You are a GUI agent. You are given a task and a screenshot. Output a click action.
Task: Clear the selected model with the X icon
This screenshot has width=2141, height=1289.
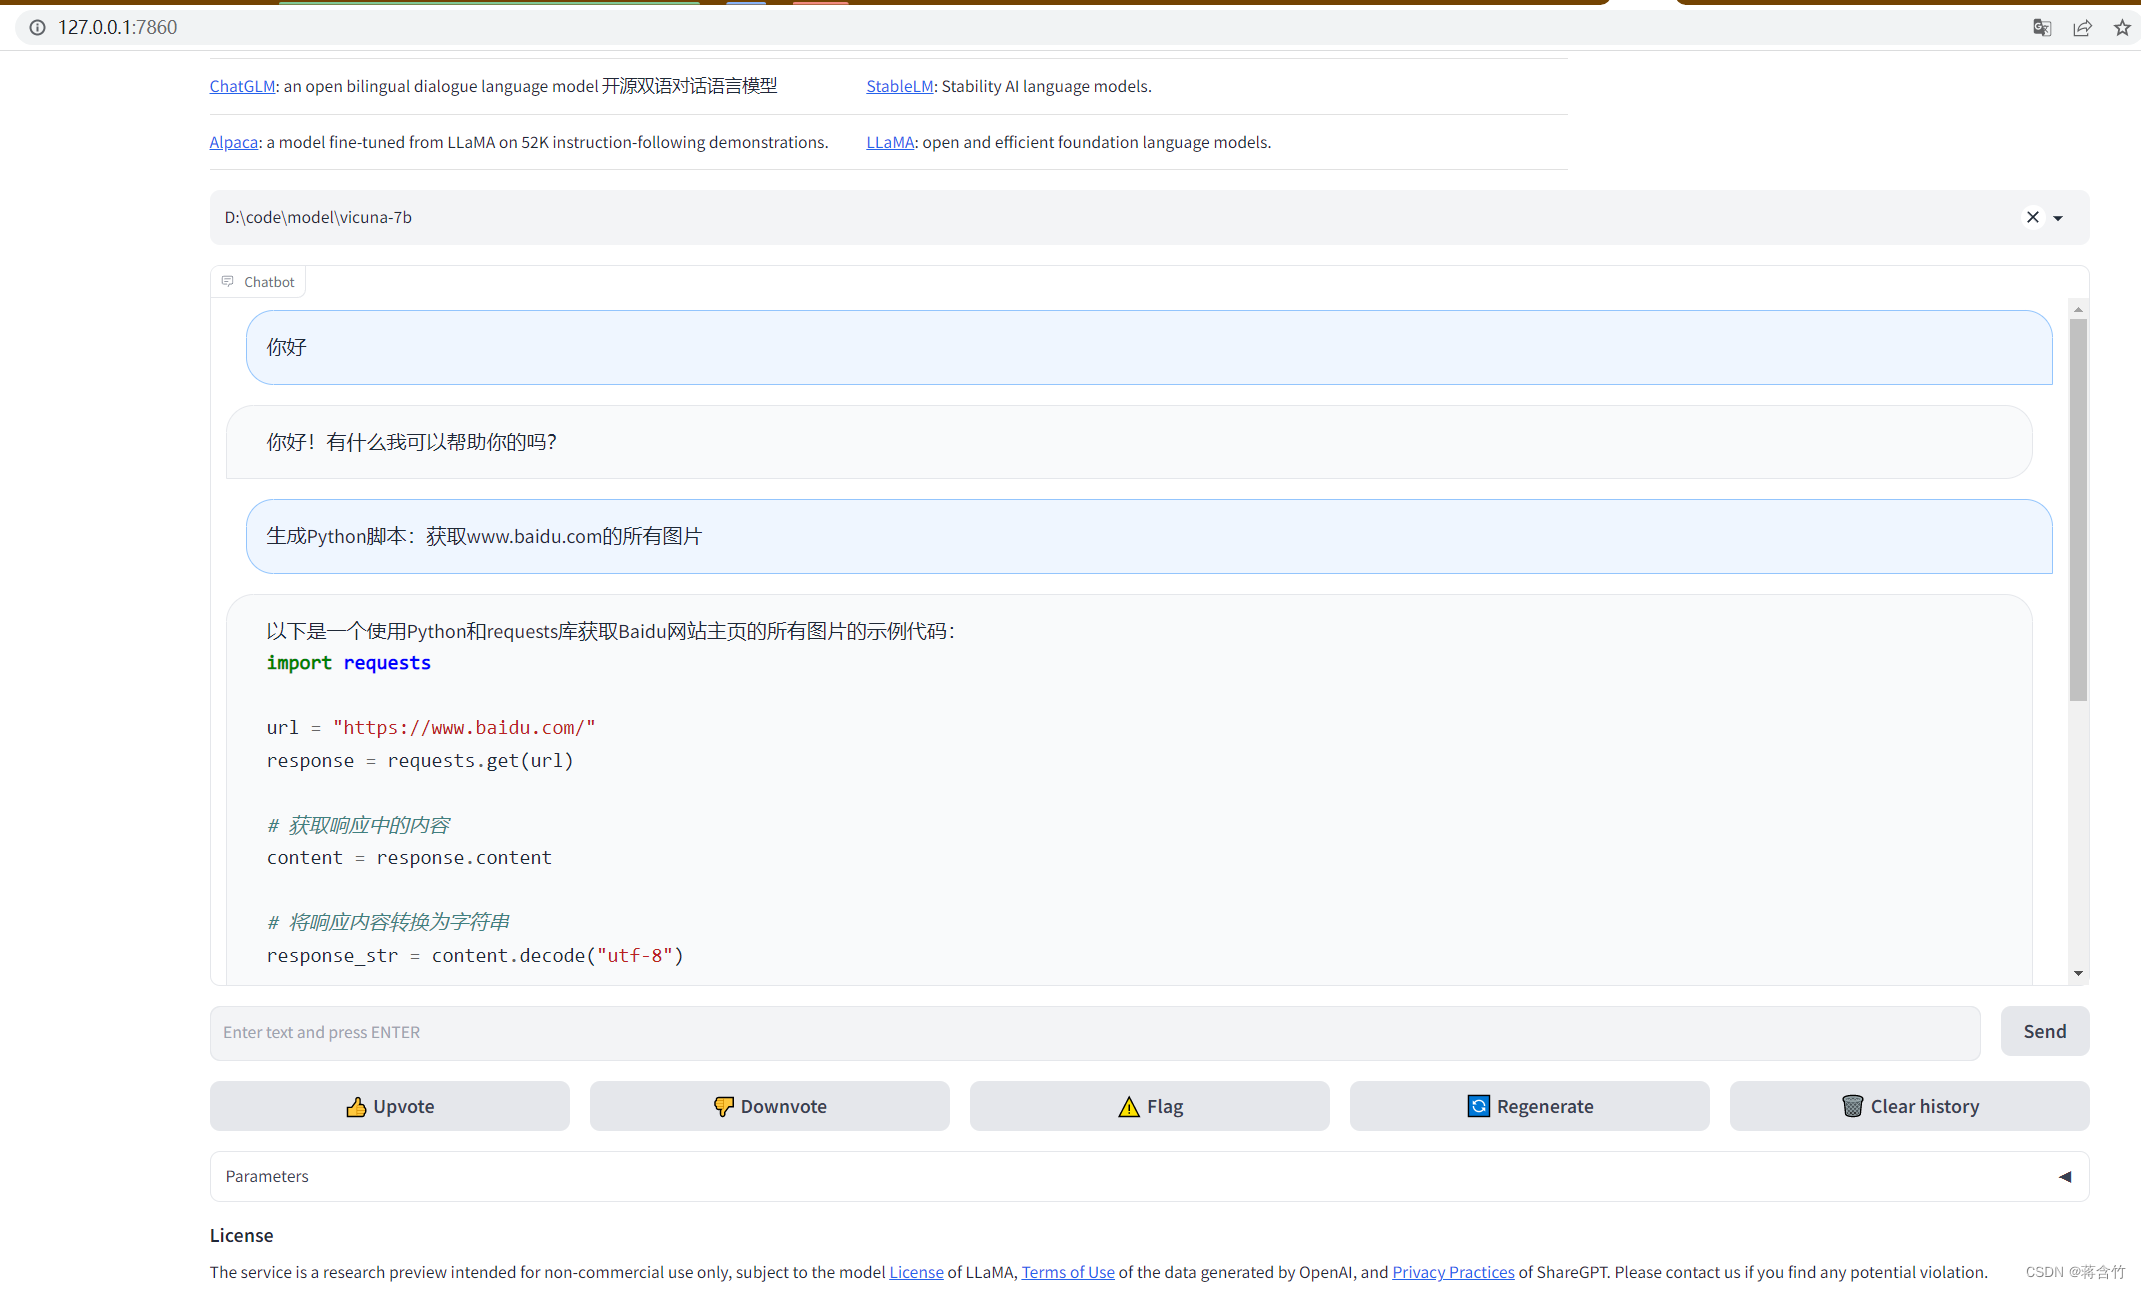2033,217
